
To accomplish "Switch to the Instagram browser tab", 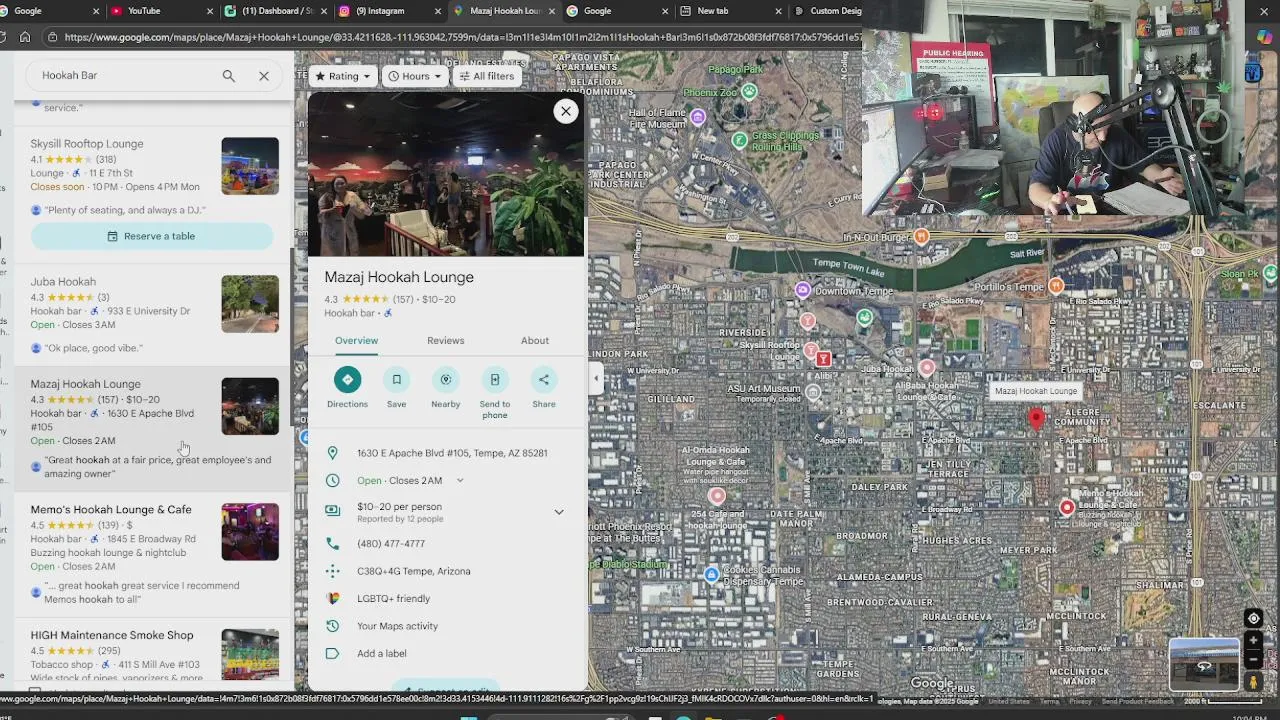I will 390,11.
